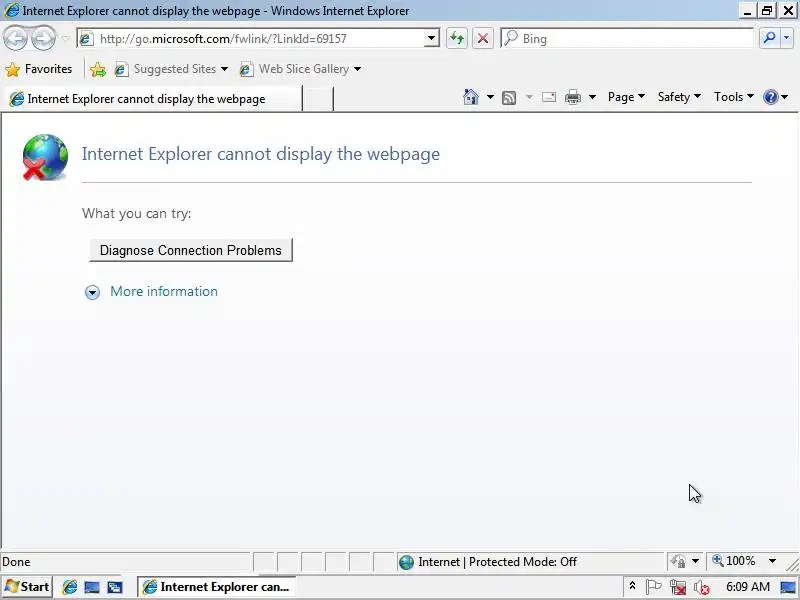
Task: Launch Internet Explorer from Quick Launch
Action: [69, 587]
